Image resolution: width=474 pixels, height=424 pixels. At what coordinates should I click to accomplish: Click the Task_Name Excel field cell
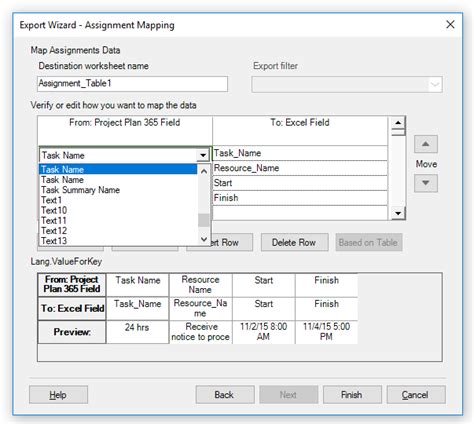[300, 153]
